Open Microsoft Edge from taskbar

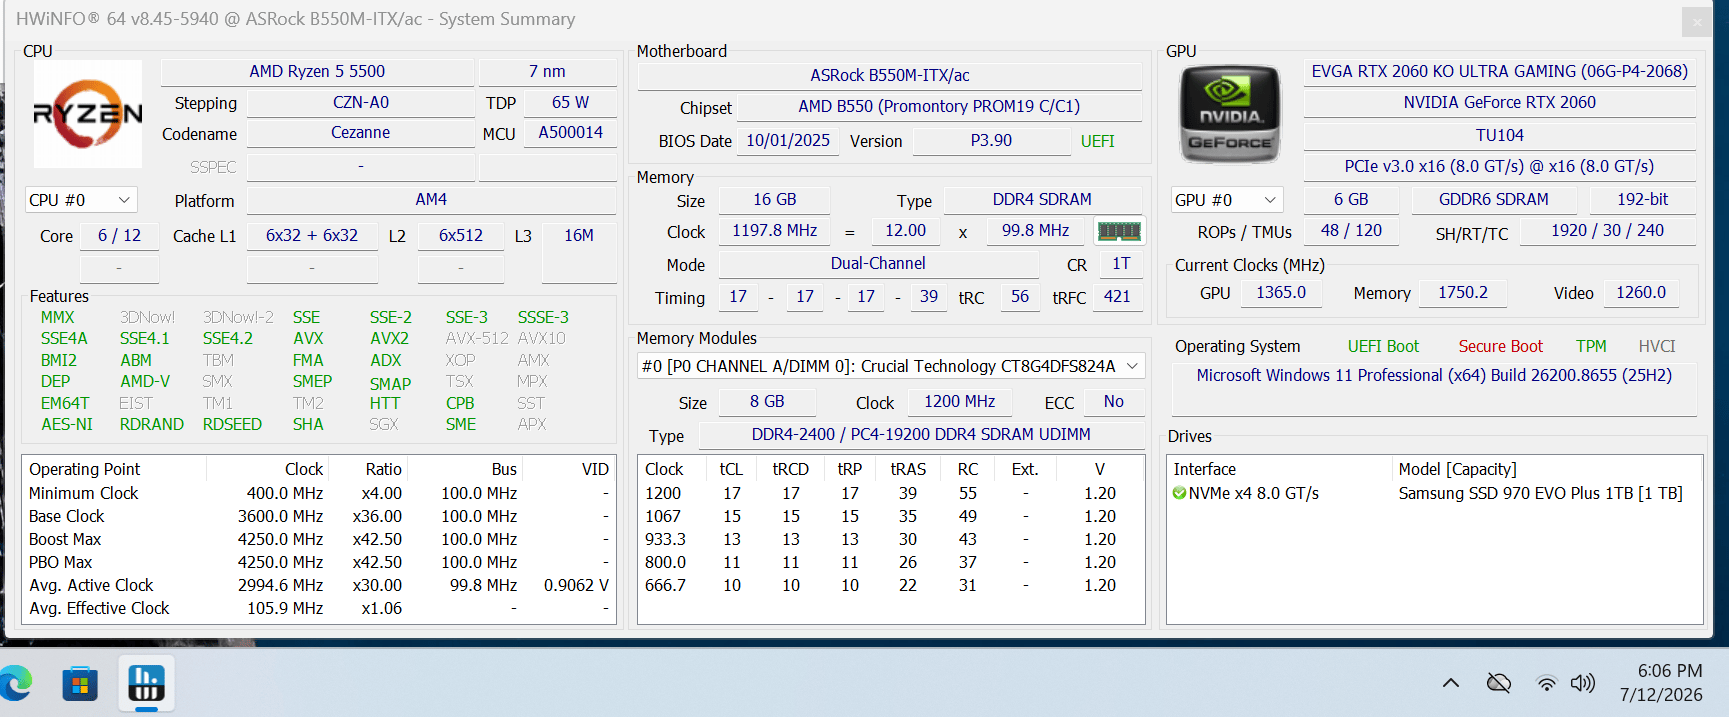(x=17, y=684)
